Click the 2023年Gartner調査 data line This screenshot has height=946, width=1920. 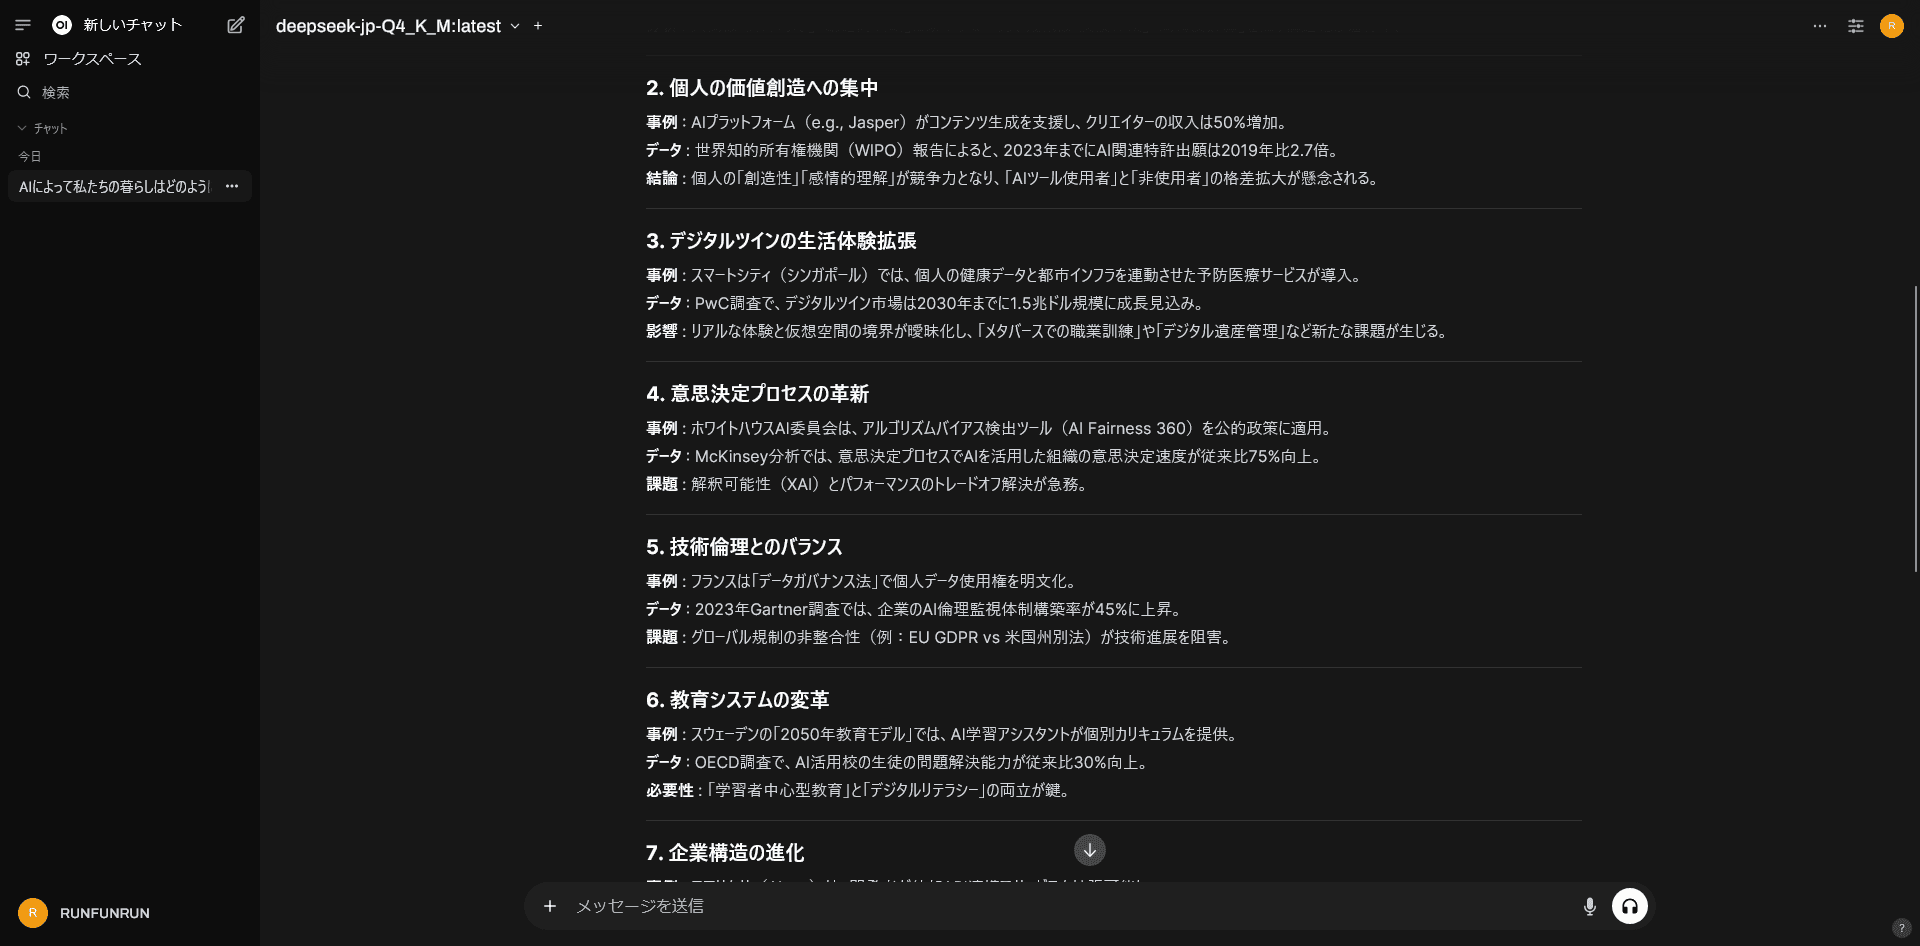[x=916, y=609]
